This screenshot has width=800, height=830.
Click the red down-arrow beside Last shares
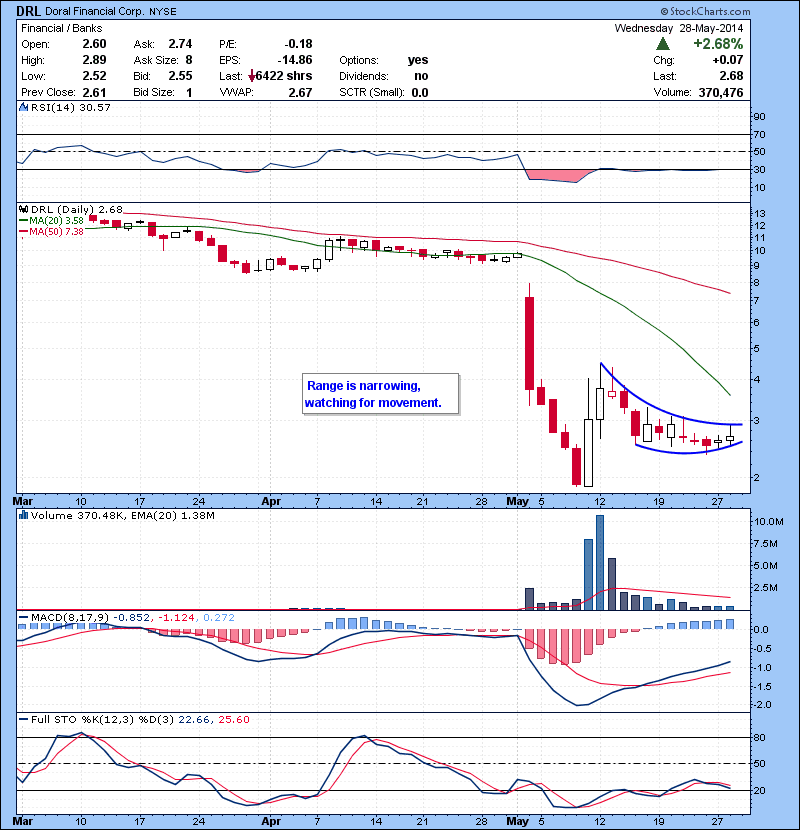point(251,76)
